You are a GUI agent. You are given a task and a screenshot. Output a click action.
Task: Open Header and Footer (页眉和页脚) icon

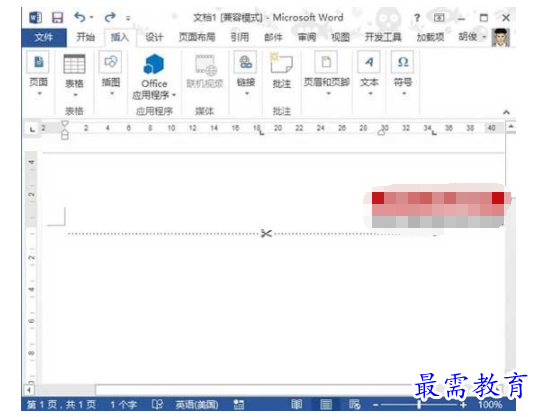click(x=326, y=62)
